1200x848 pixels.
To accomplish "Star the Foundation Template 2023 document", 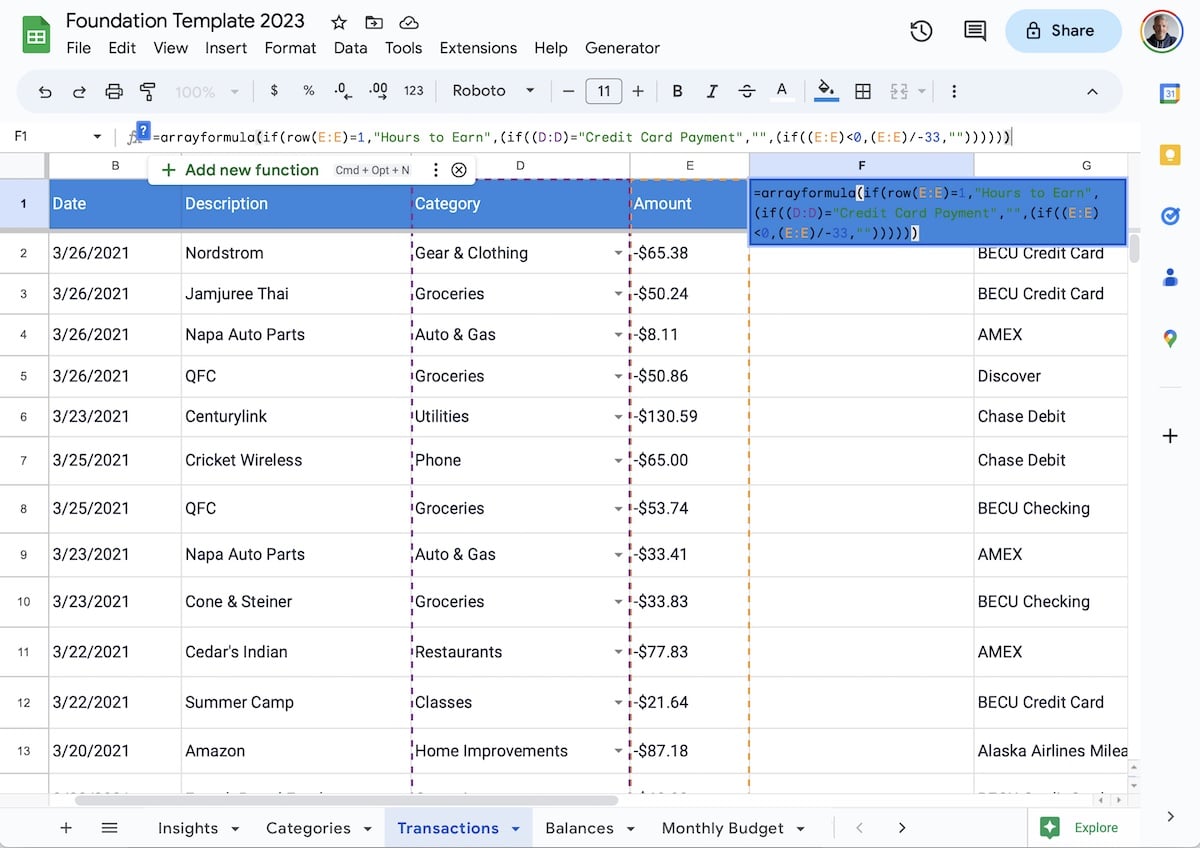I will pyautogui.click(x=339, y=22).
